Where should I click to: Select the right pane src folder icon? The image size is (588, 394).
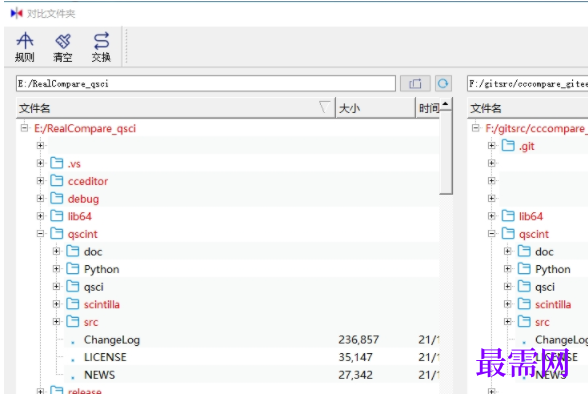(x=524, y=321)
